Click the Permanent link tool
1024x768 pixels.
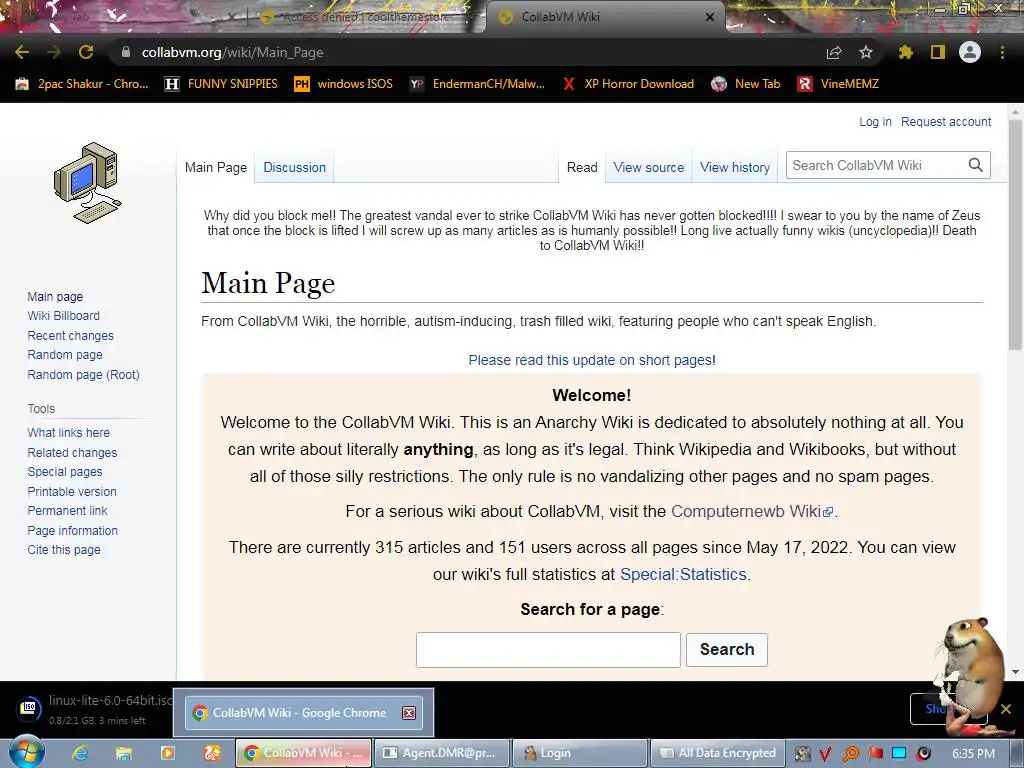pyautogui.click(x=67, y=511)
